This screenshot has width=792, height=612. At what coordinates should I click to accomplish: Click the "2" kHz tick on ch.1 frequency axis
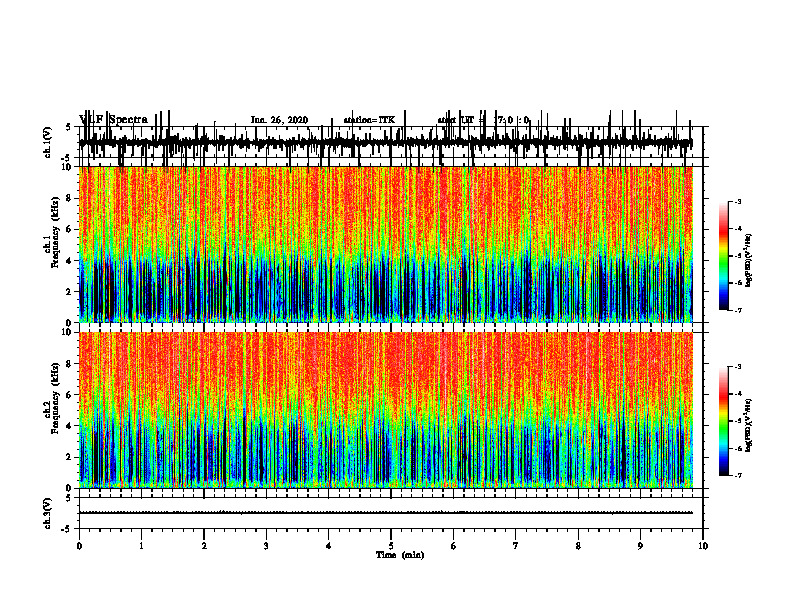click(69, 292)
